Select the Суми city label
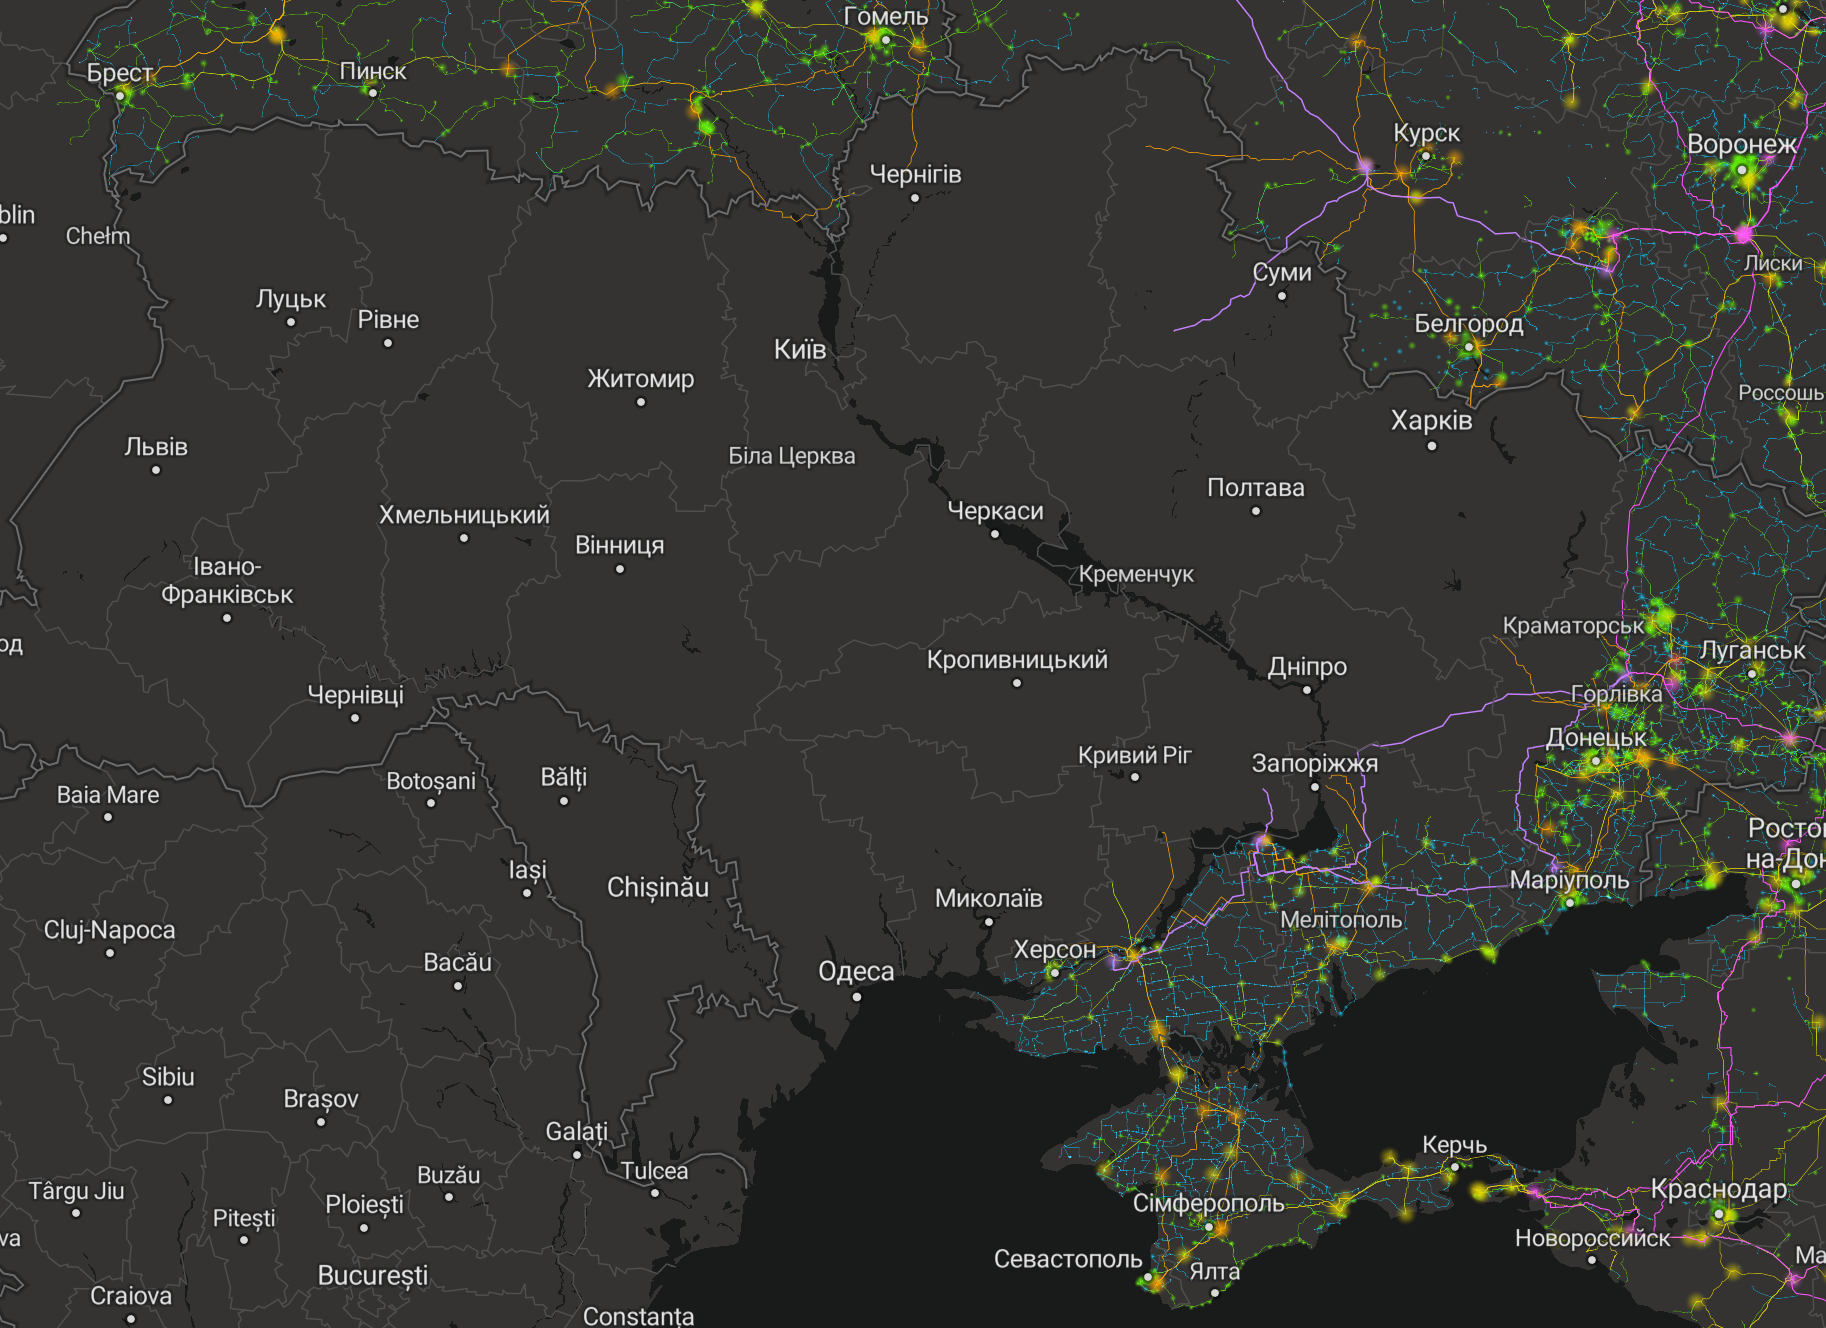This screenshot has height=1328, width=1826. [x=1282, y=272]
